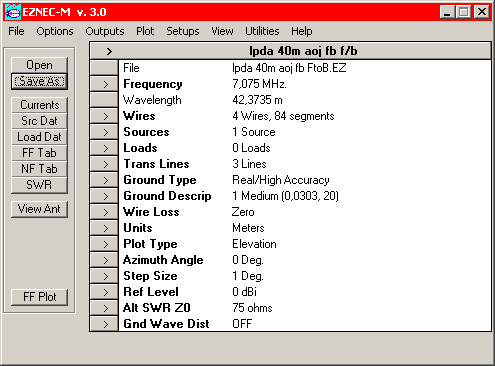Maximize the EZNEC-M window
This screenshot has height=366, width=495.
click(463, 12)
